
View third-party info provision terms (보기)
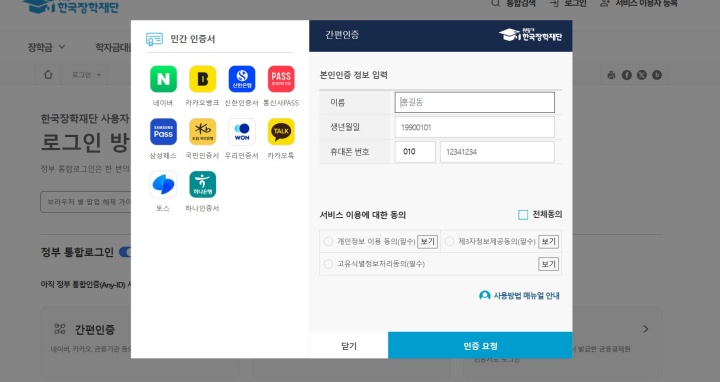point(549,242)
